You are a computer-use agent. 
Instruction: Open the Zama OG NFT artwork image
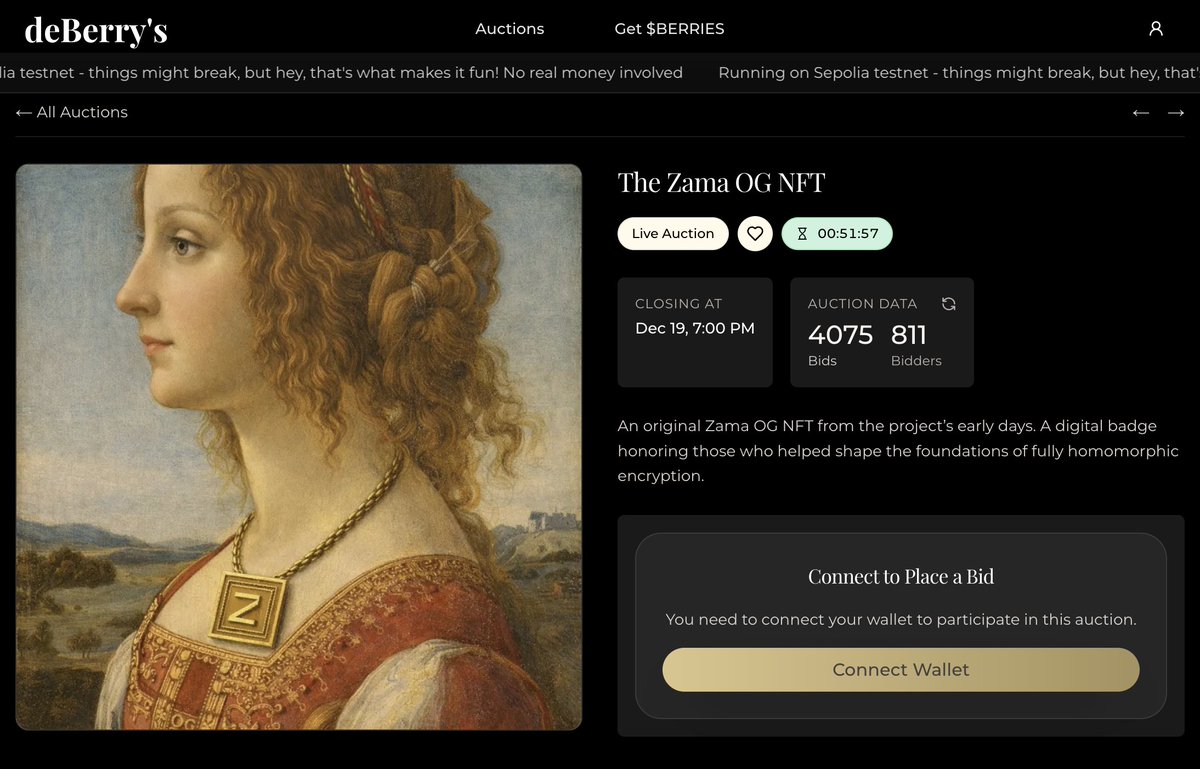299,447
